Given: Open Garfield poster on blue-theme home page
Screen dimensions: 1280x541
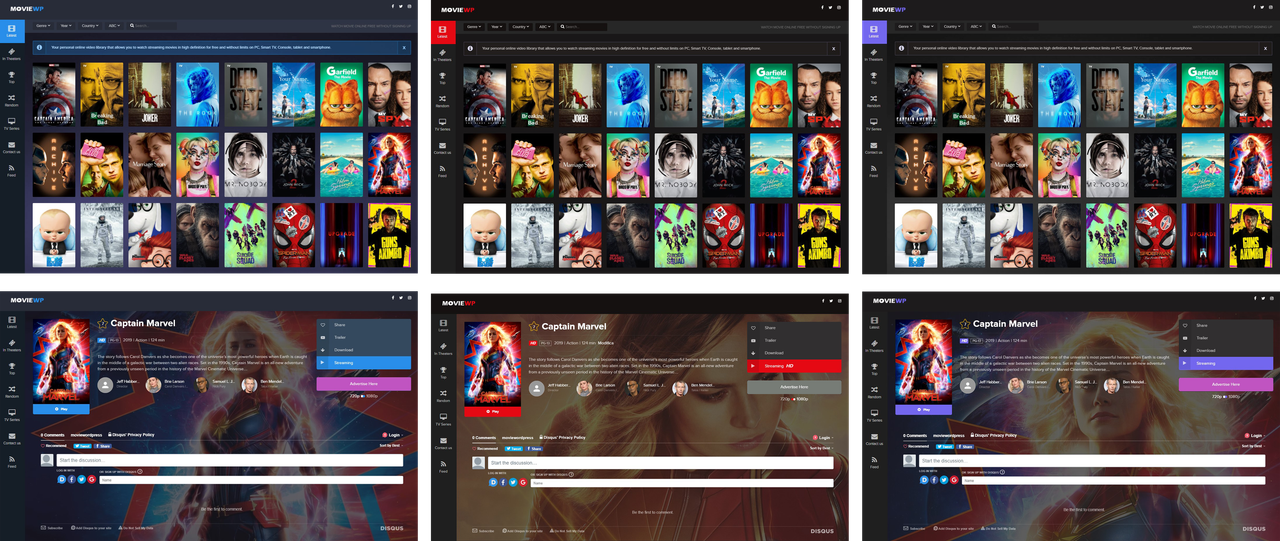Looking at the screenshot, I should coord(342,94).
